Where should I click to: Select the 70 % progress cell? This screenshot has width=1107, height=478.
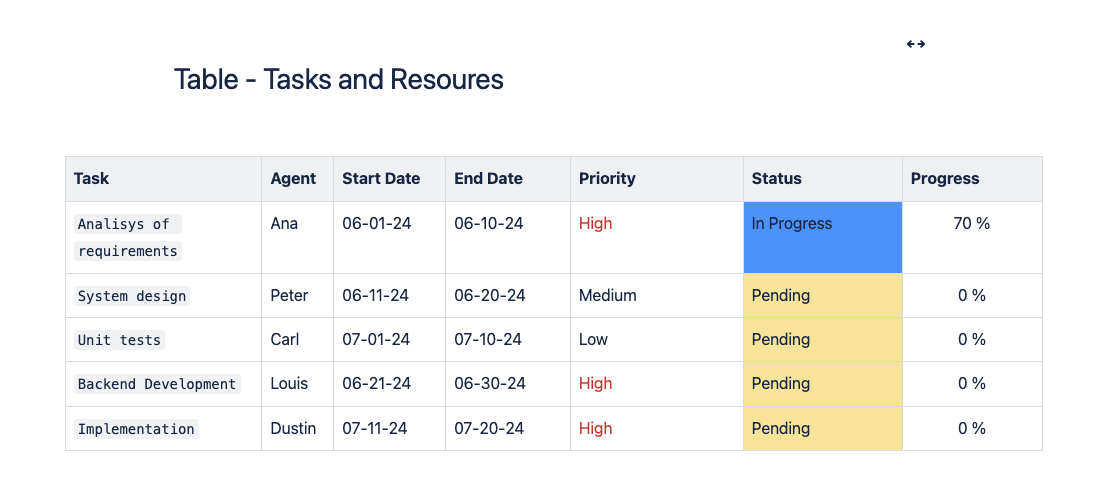[x=971, y=224]
